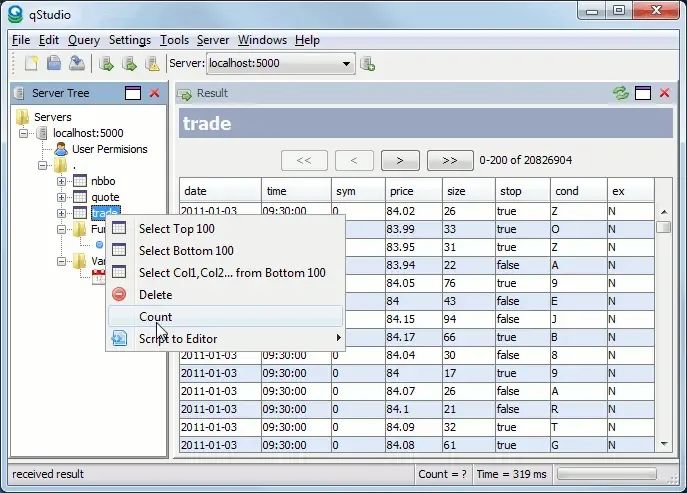Screen dimensions: 687x493
Task: Click the Count = ? status text
Action: click(443, 474)
